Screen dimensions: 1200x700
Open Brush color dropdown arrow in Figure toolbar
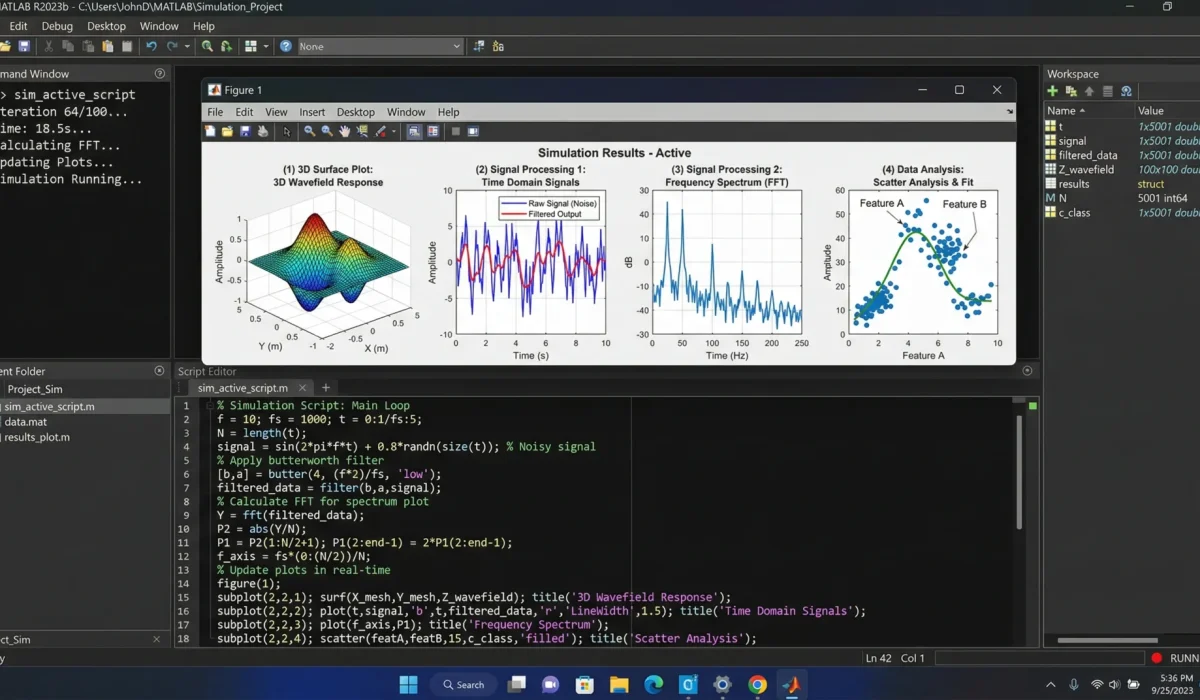[x=394, y=131]
